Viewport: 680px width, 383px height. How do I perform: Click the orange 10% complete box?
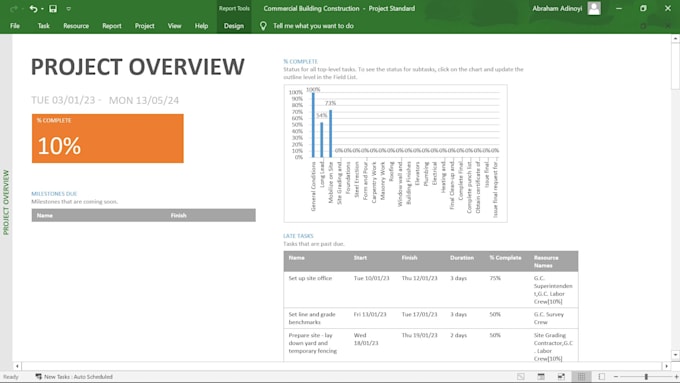(108, 138)
